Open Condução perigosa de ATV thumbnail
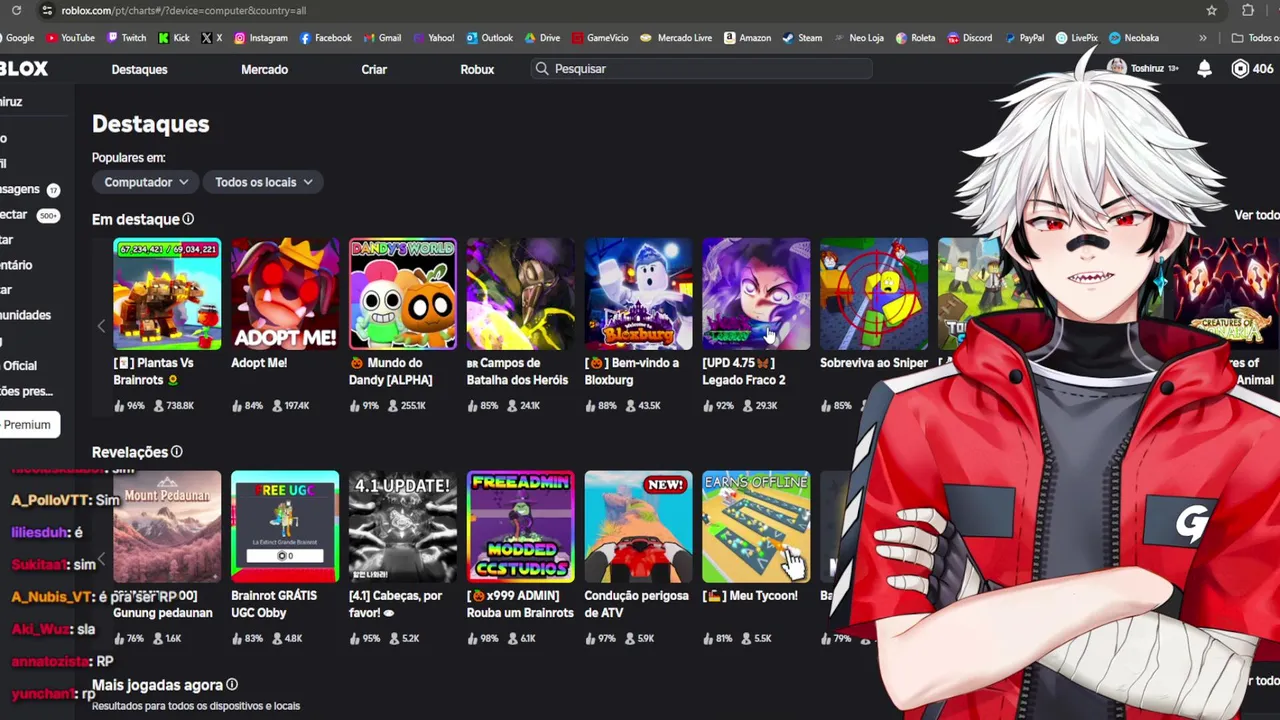The width and height of the screenshot is (1280, 720). point(638,527)
